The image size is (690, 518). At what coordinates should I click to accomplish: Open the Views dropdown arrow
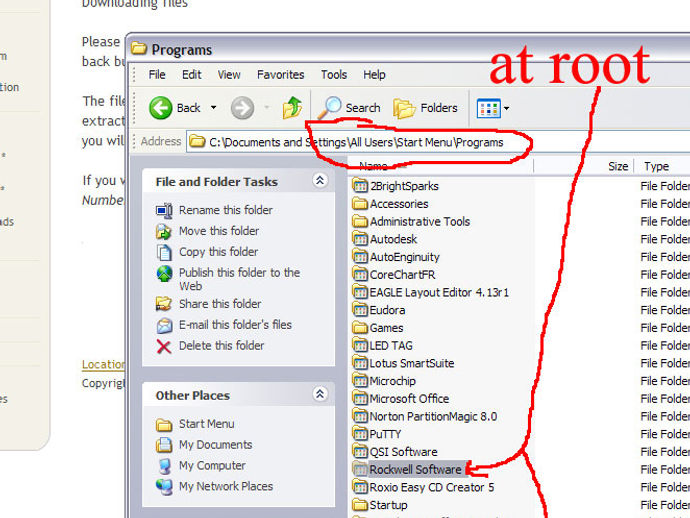(506, 108)
